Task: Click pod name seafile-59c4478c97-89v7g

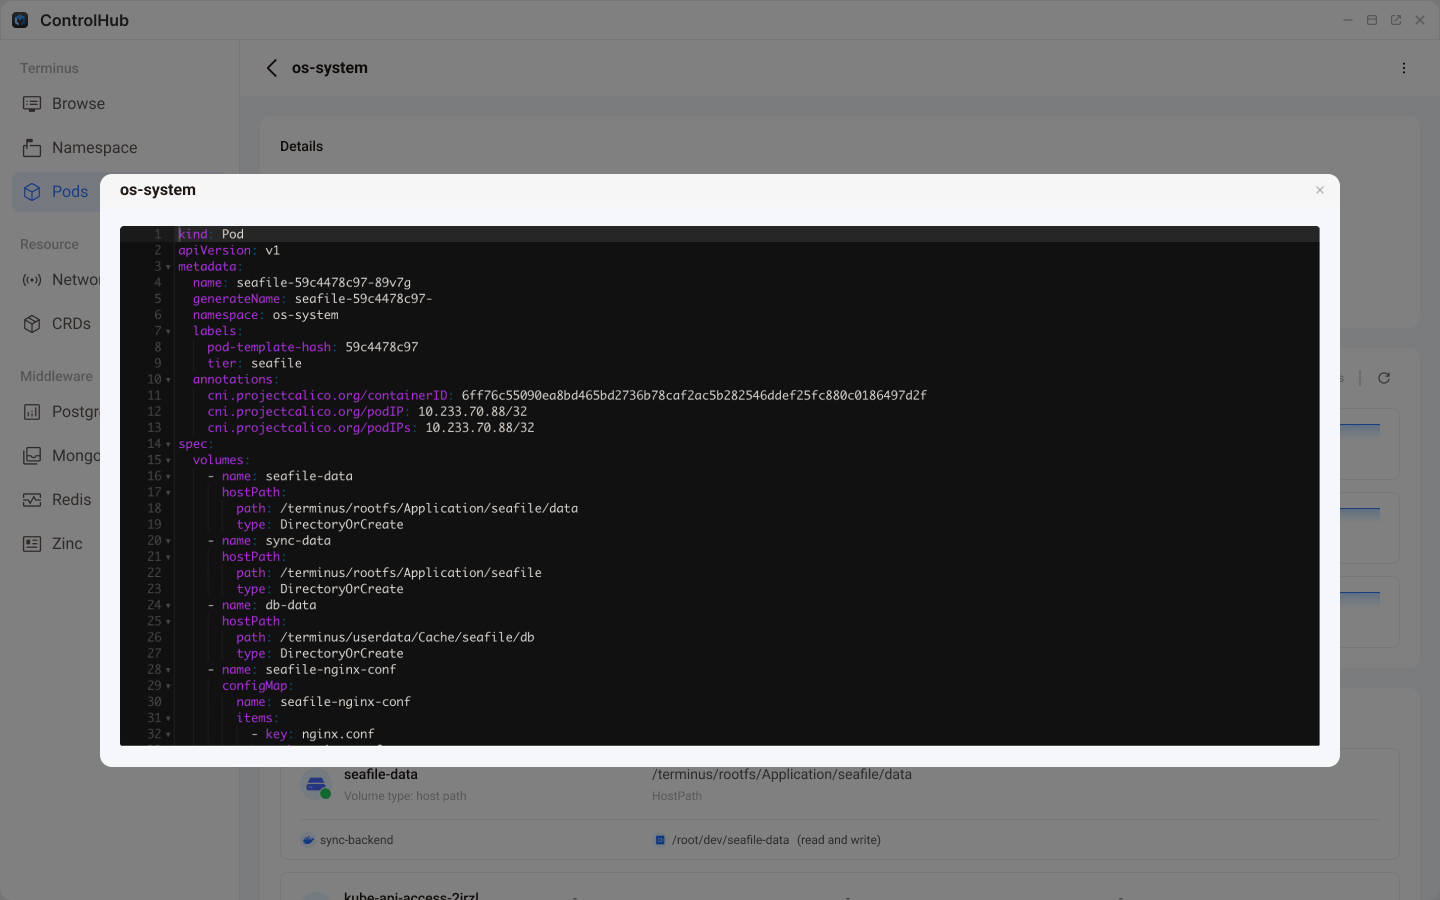Action: [x=323, y=282]
